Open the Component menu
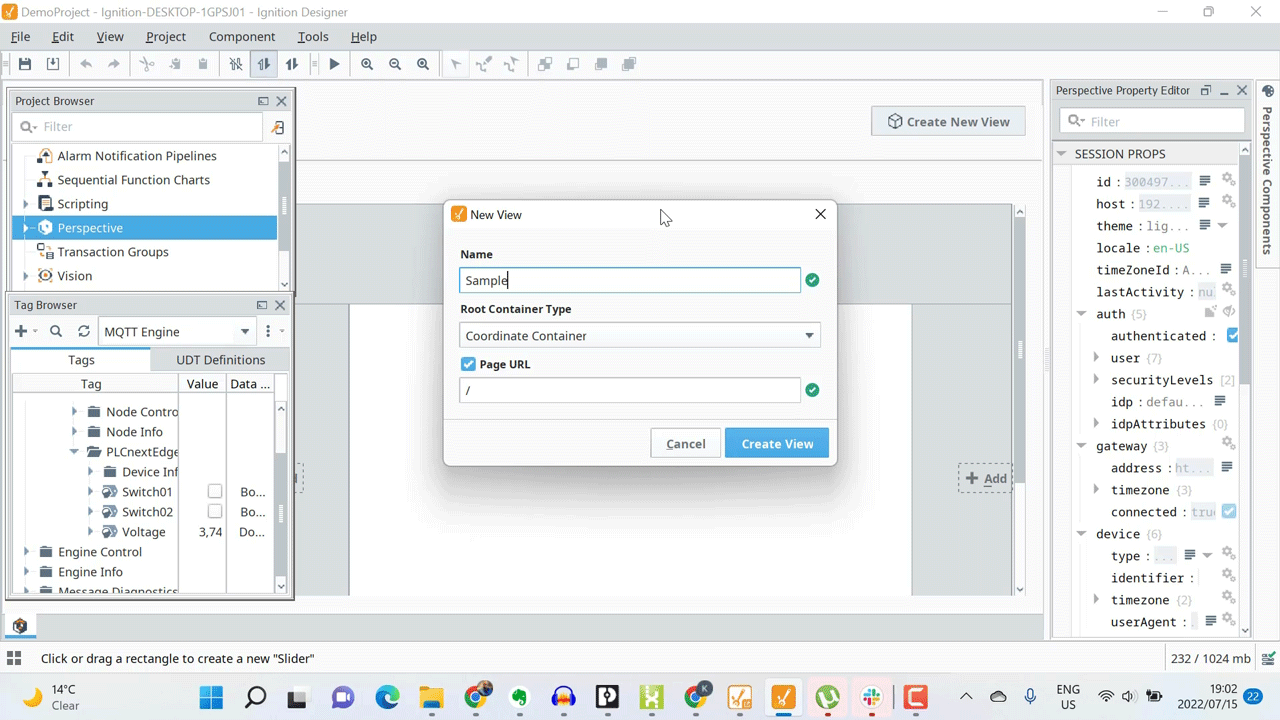Image resolution: width=1280 pixels, height=720 pixels. tap(242, 36)
